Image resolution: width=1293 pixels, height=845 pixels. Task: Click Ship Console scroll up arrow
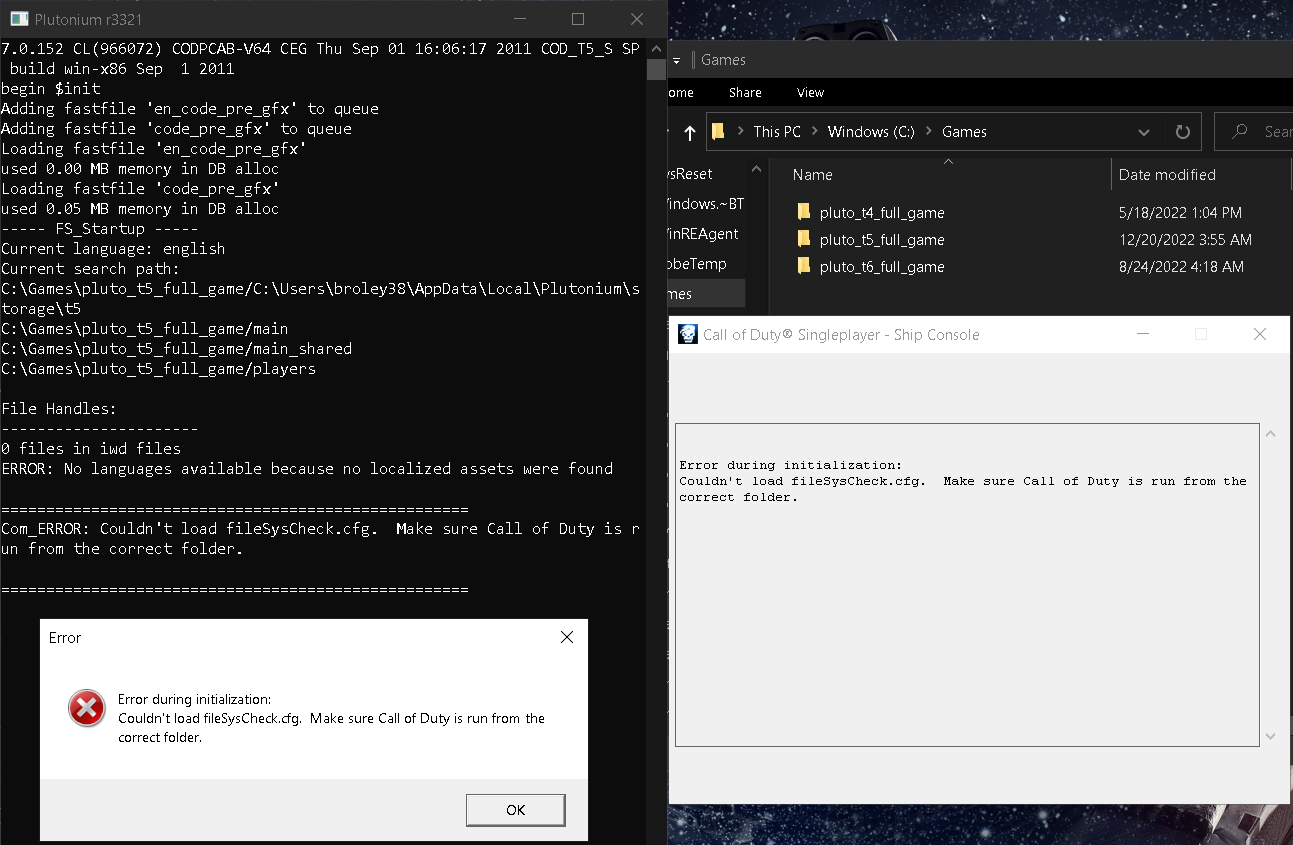click(x=1270, y=434)
